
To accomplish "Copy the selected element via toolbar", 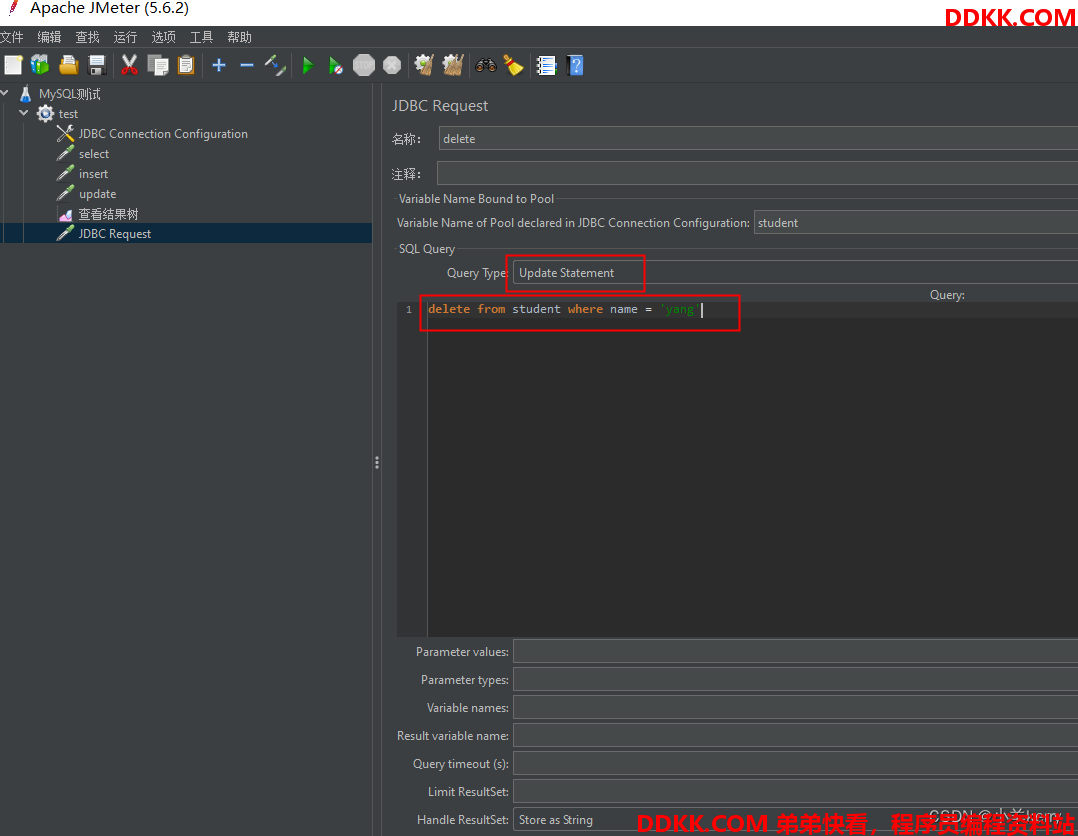I will (158, 65).
